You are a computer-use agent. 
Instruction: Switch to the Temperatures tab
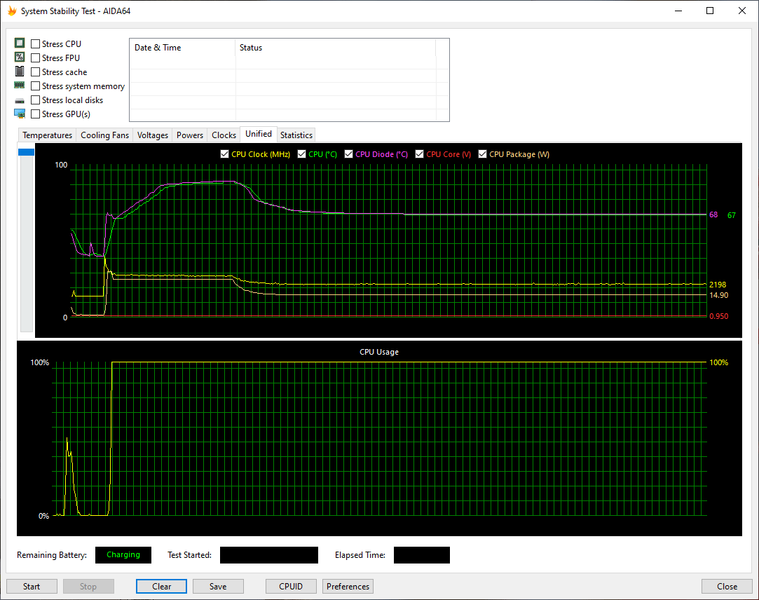click(47, 135)
